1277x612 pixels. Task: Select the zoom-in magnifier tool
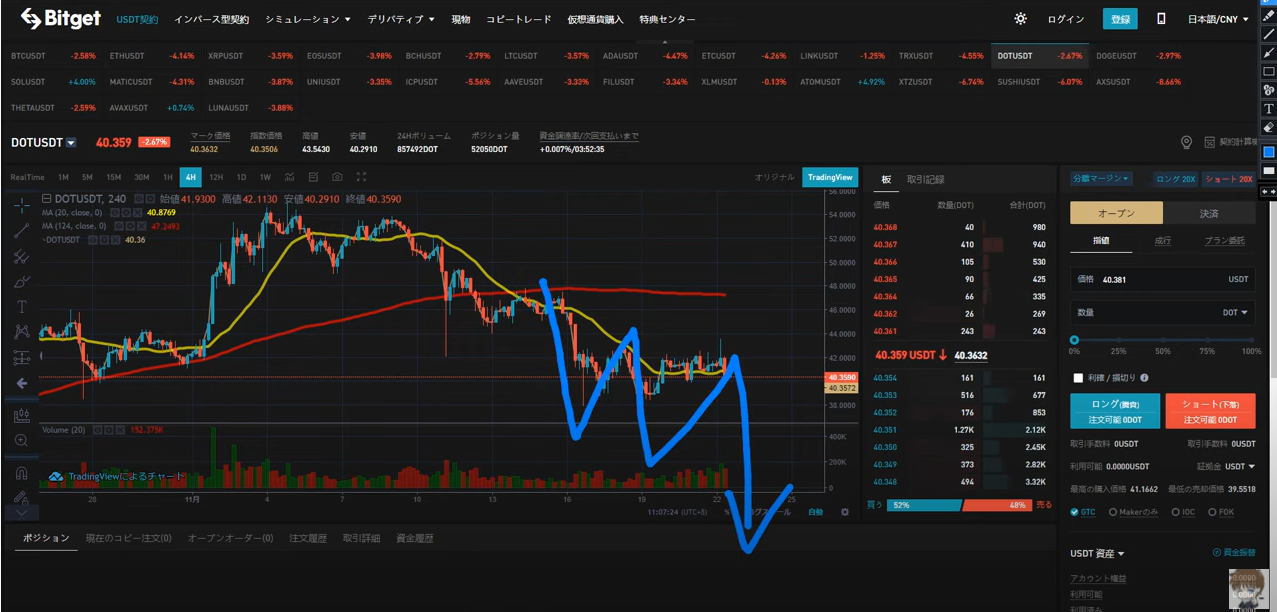[22, 440]
